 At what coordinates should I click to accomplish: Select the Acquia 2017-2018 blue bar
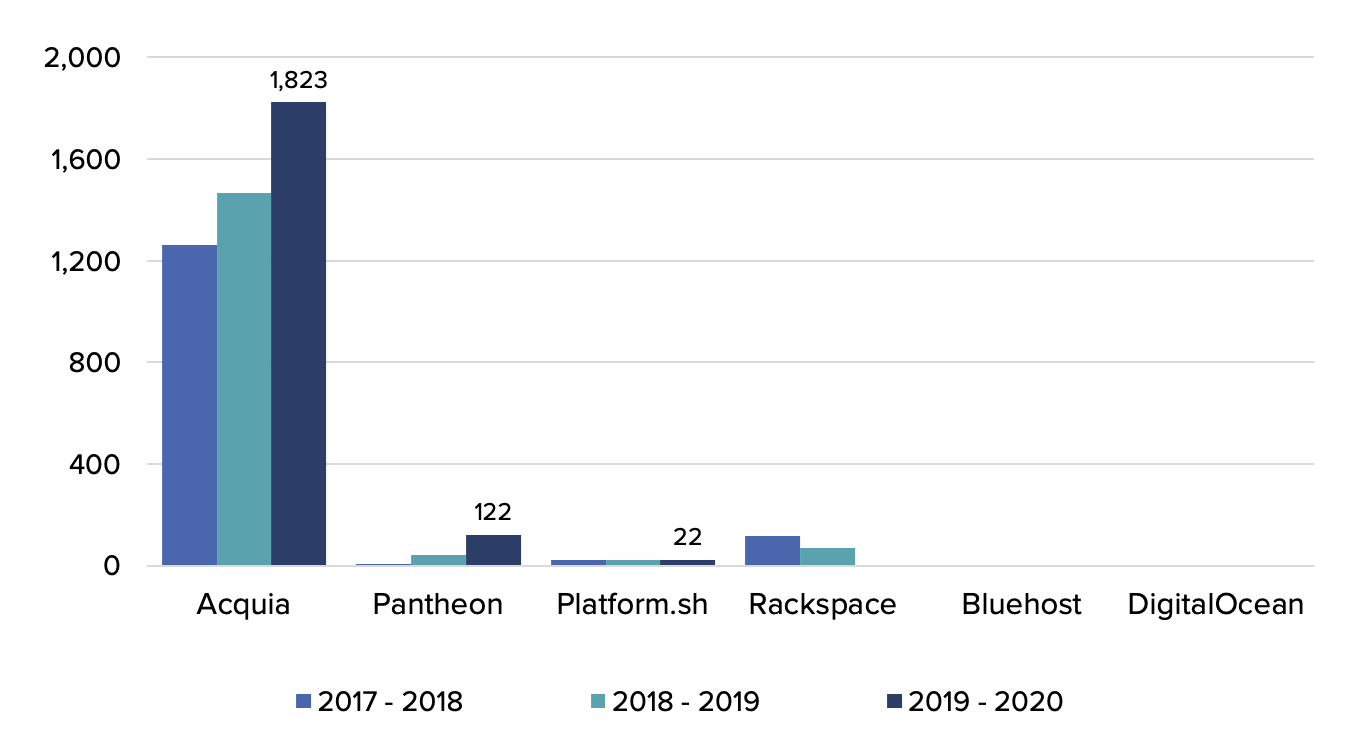pyautogui.click(x=190, y=400)
